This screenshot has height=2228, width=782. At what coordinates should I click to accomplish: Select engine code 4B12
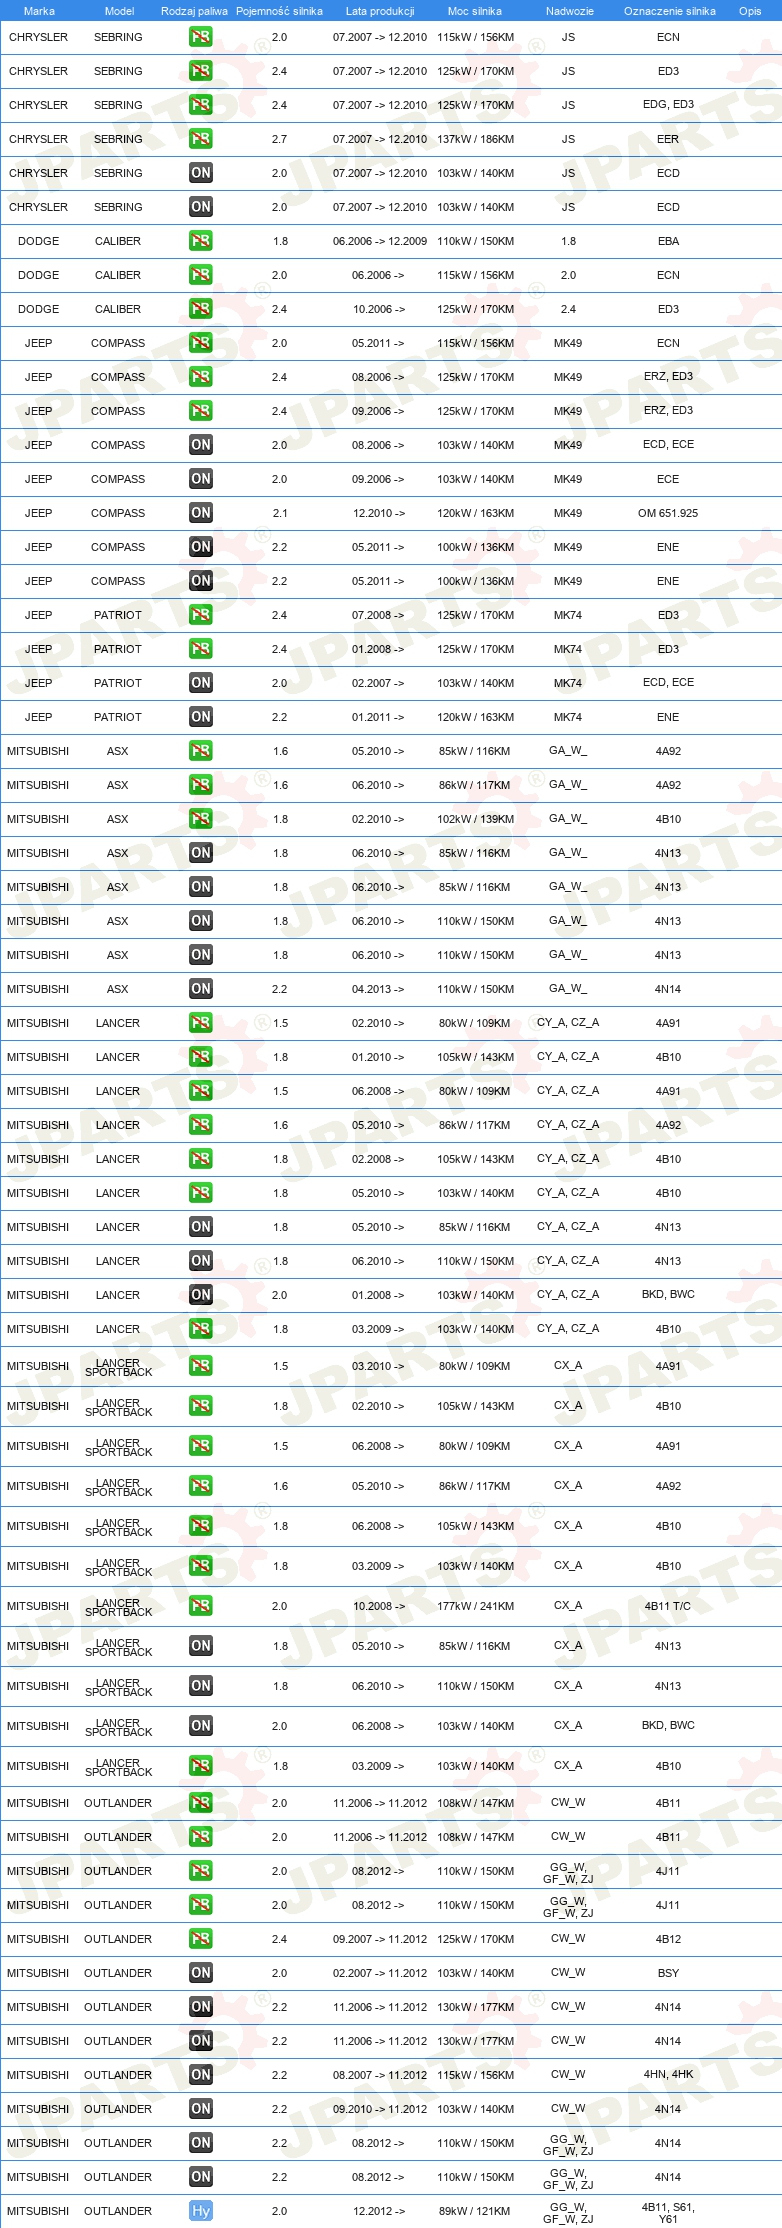(668, 1939)
